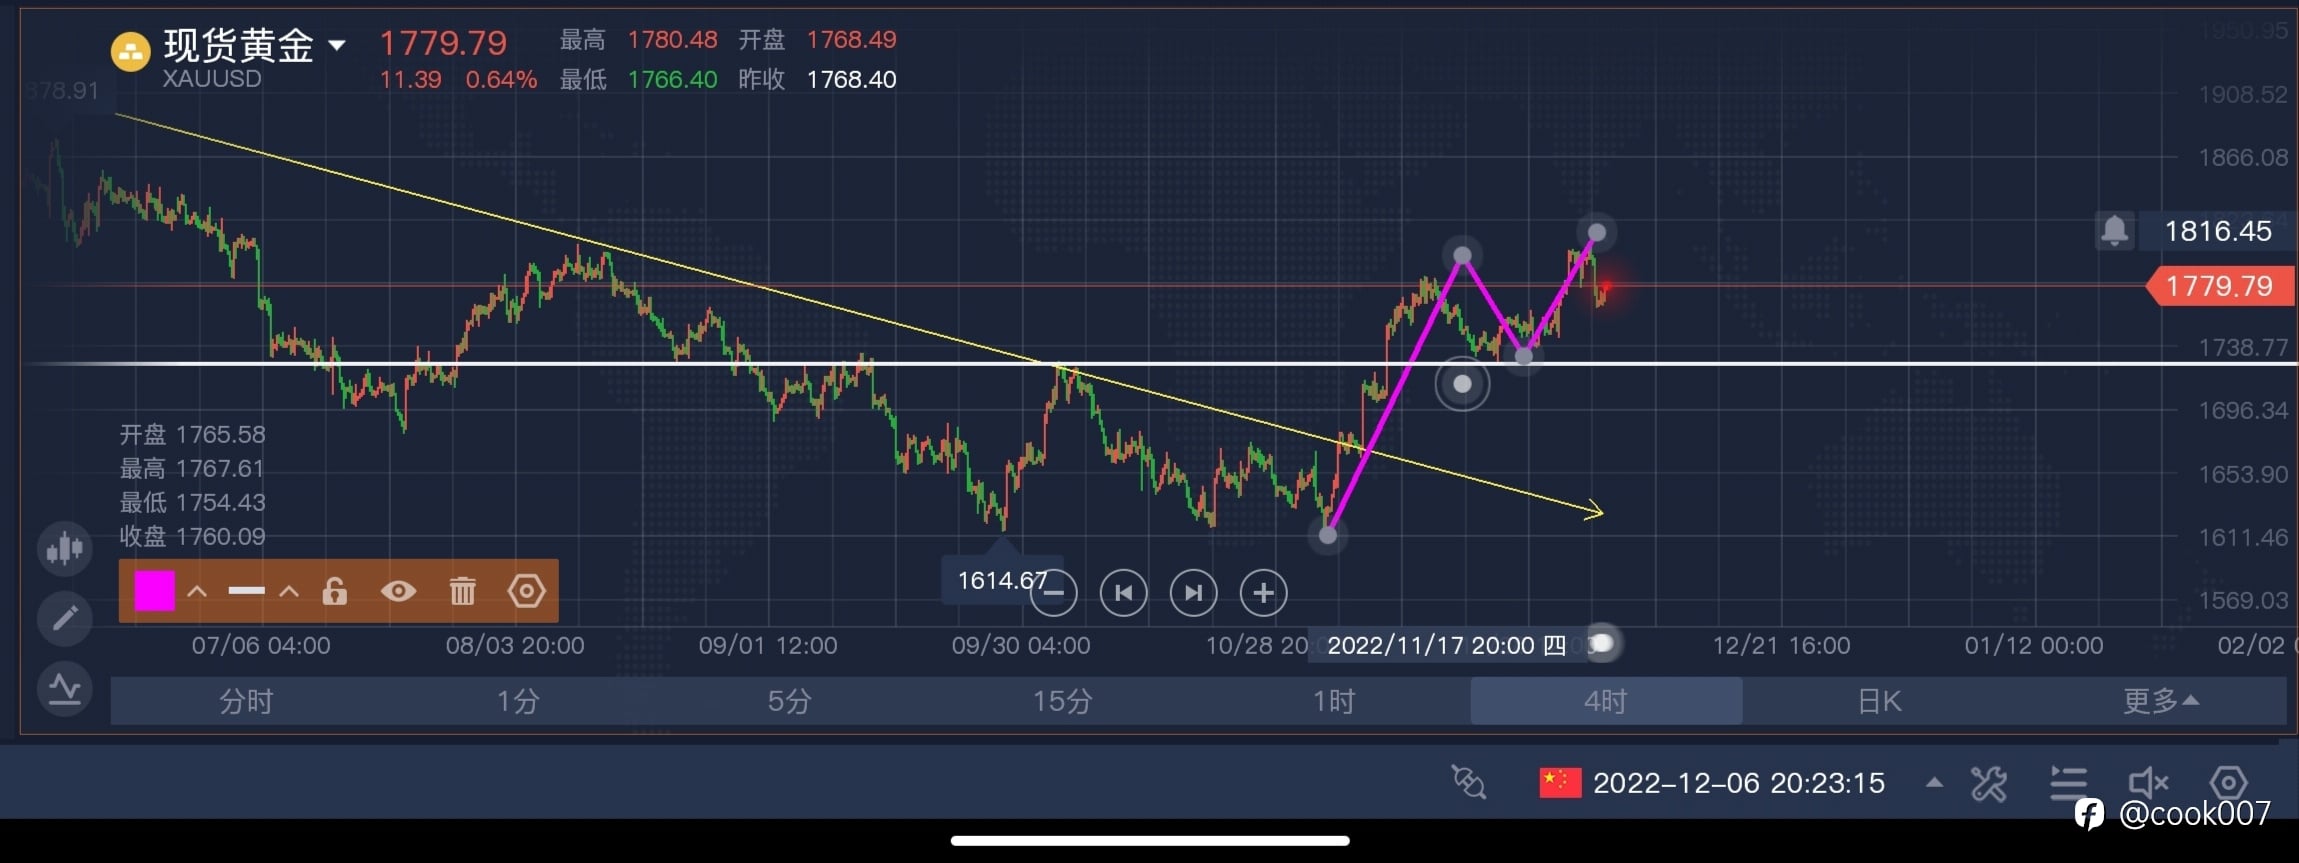
Task: Click the price alert bell icon
Action: pos(2114,231)
